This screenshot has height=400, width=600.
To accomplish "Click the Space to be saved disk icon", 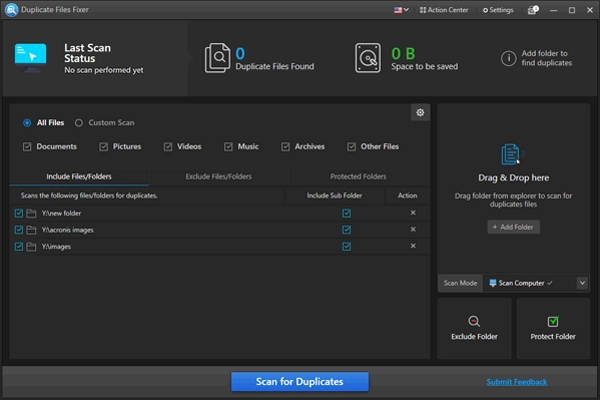I will tap(368, 58).
